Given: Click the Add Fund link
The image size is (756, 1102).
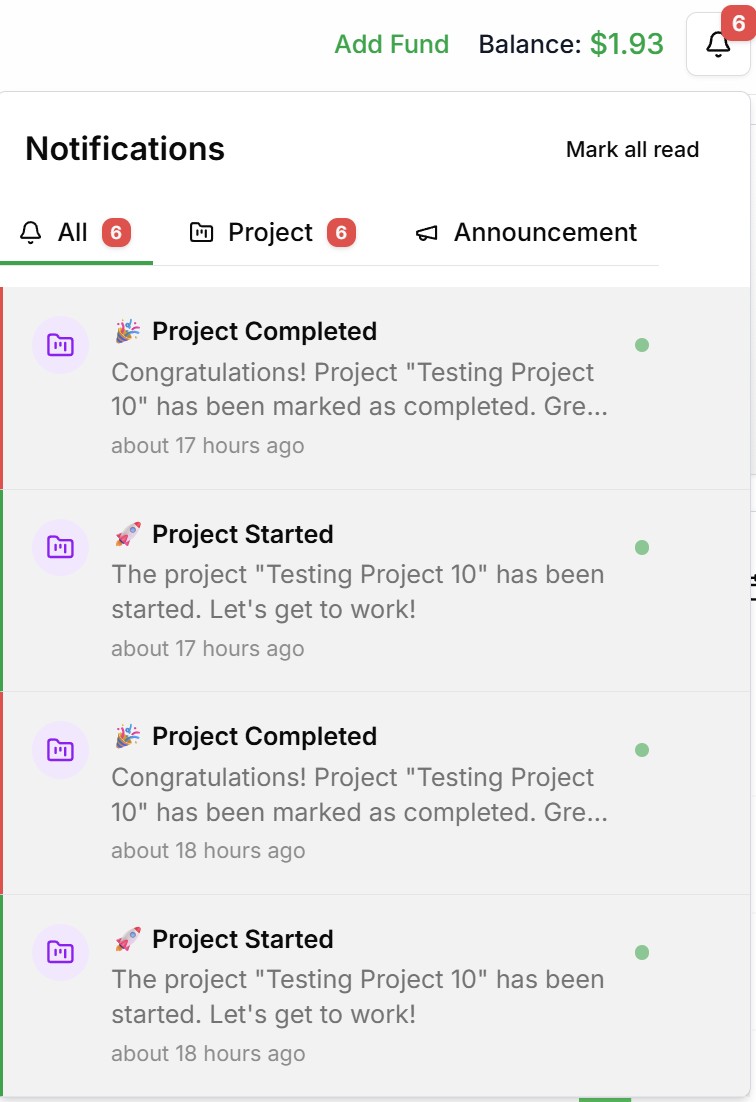Looking at the screenshot, I should click(391, 44).
